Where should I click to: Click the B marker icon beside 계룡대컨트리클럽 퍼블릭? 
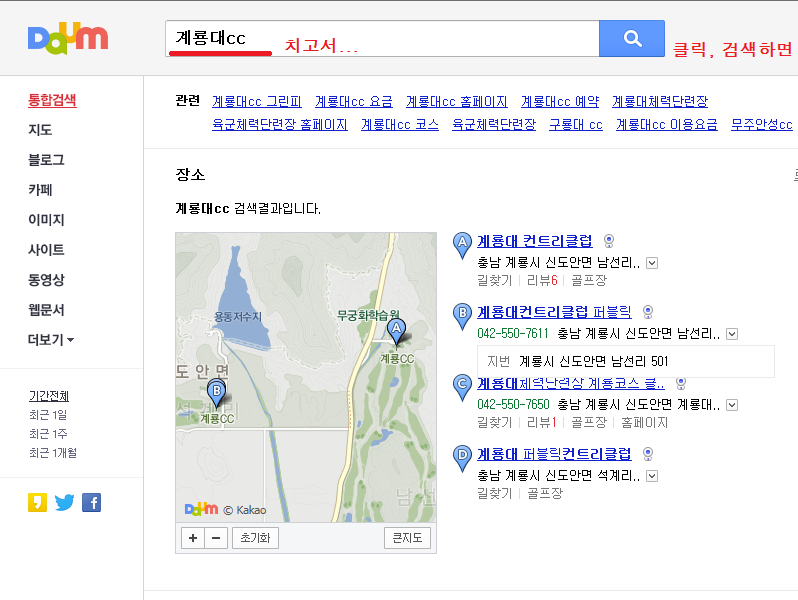pos(462,316)
